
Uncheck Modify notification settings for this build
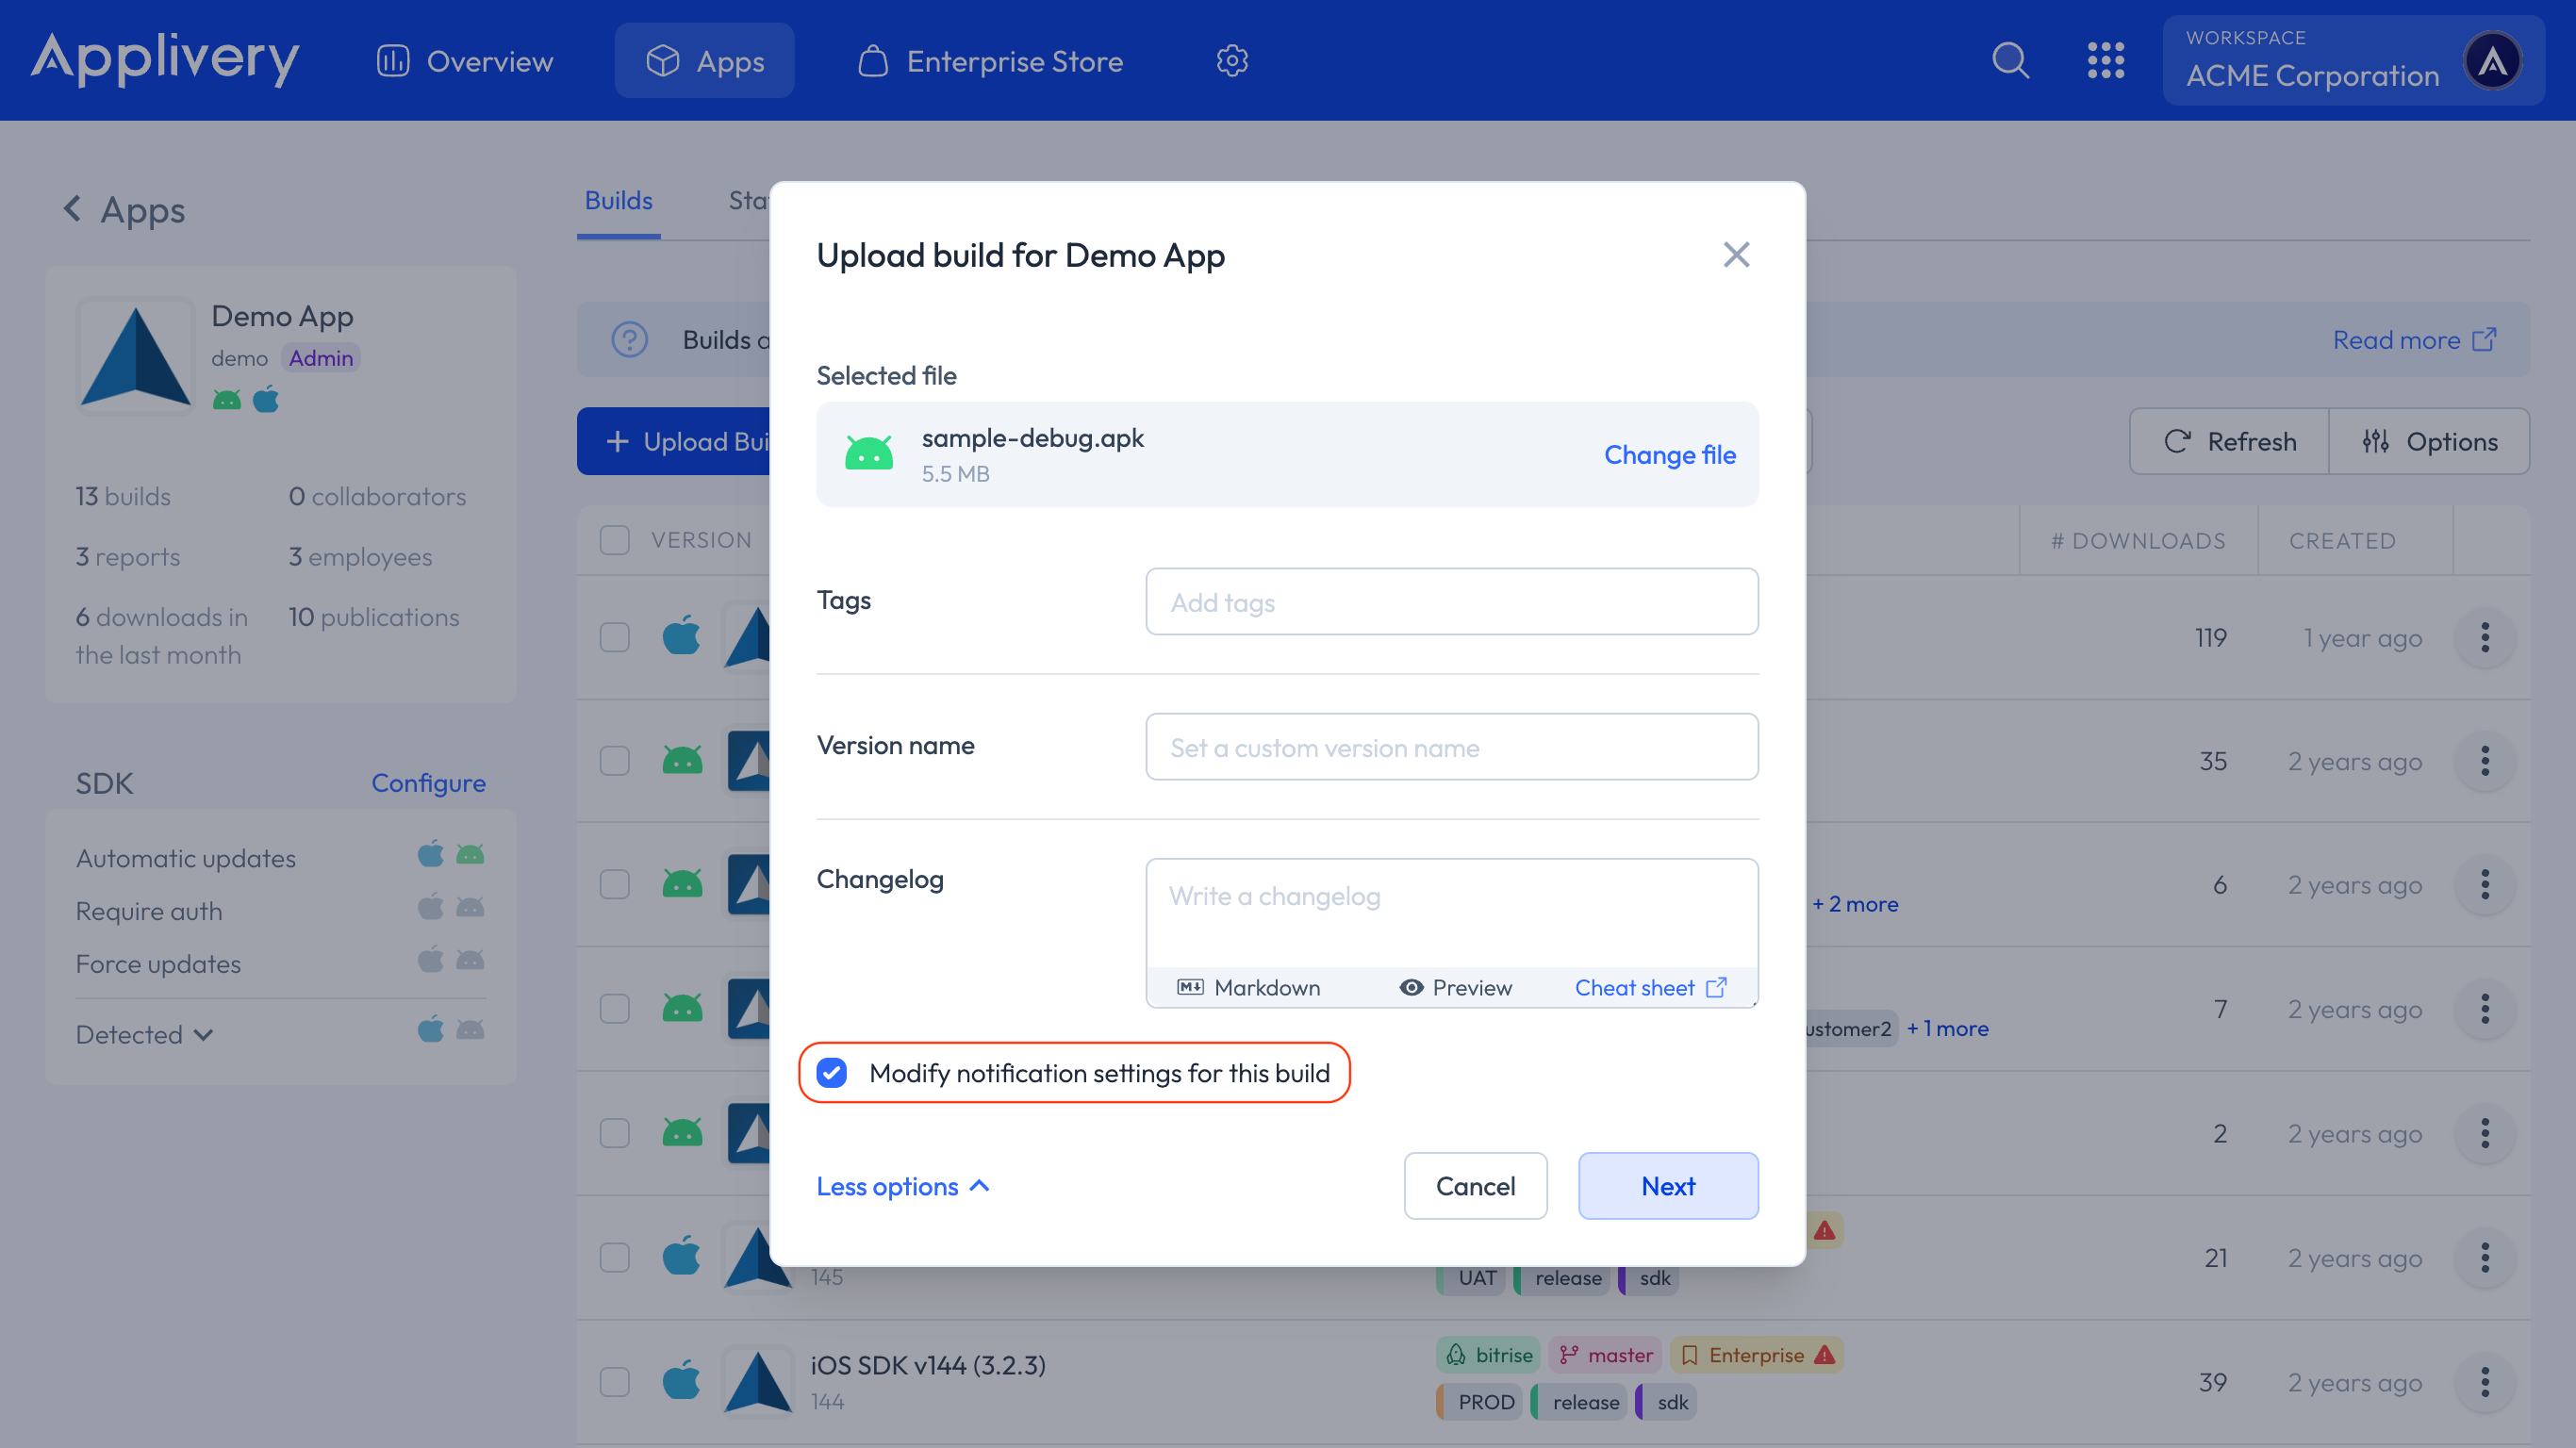[x=831, y=1072]
